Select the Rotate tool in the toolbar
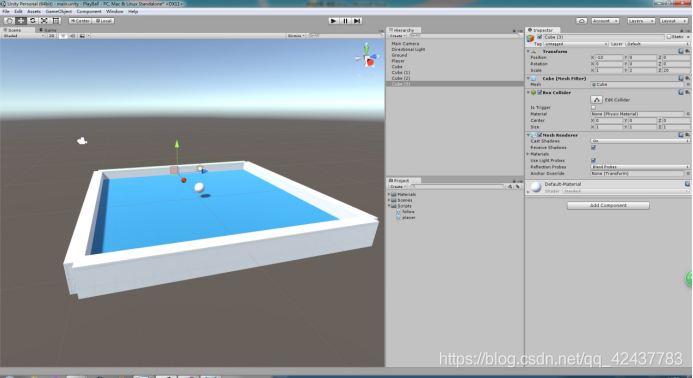Image resolution: width=693 pixels, height=378 pixels. [x=32, y=21]
